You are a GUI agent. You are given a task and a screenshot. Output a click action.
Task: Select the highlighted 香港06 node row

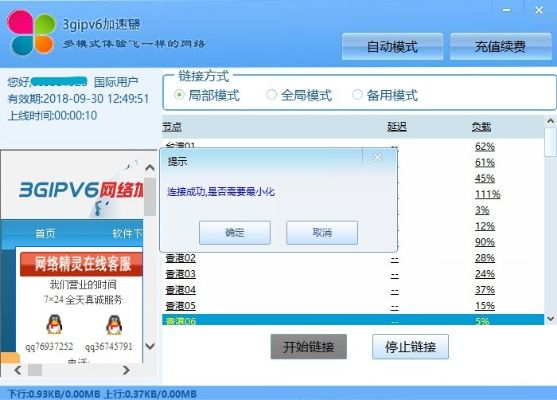pos(353,320)
